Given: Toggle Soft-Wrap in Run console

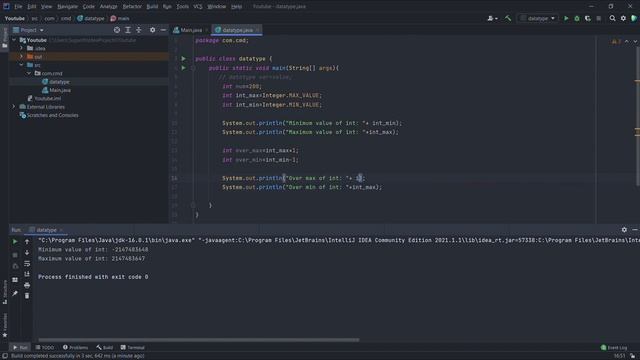Looking at the screenshot, I should tap(27, 264).
